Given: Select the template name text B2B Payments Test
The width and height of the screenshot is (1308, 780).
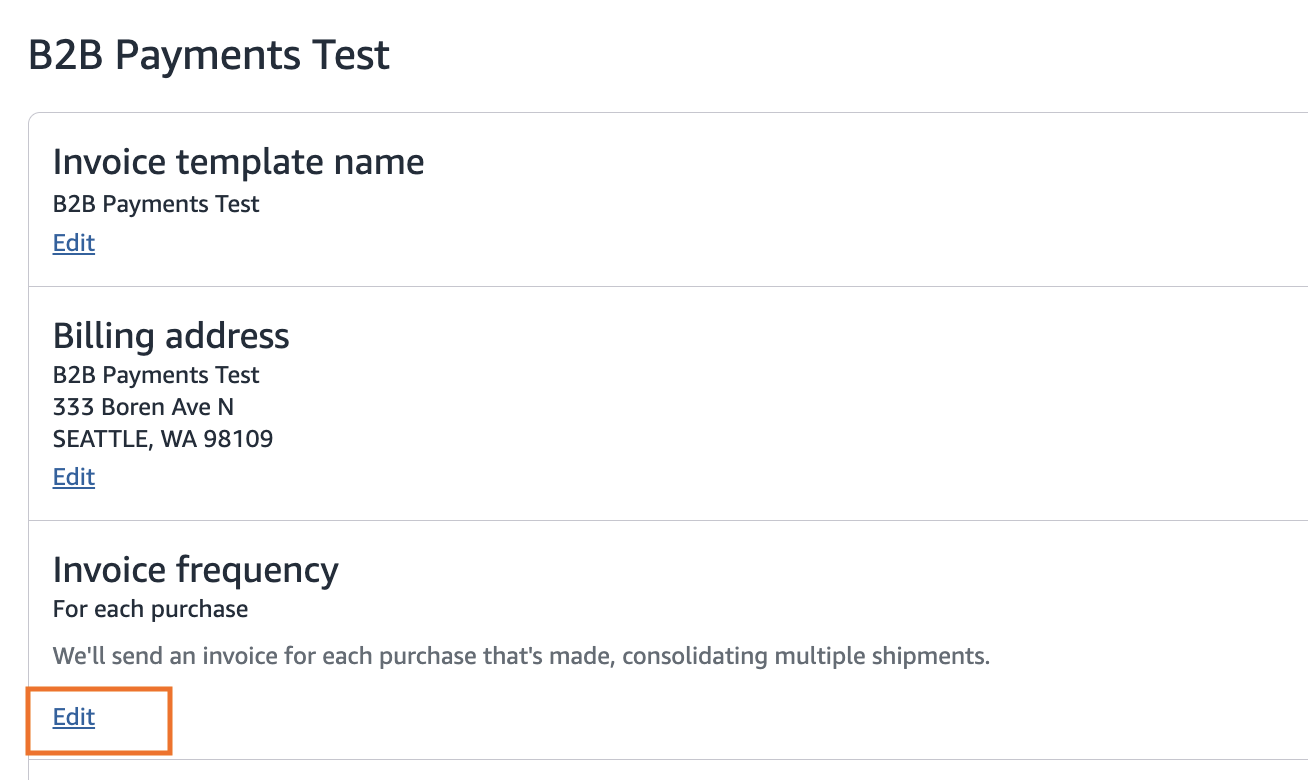Looking at the screenshot, I should click(155, 204).
